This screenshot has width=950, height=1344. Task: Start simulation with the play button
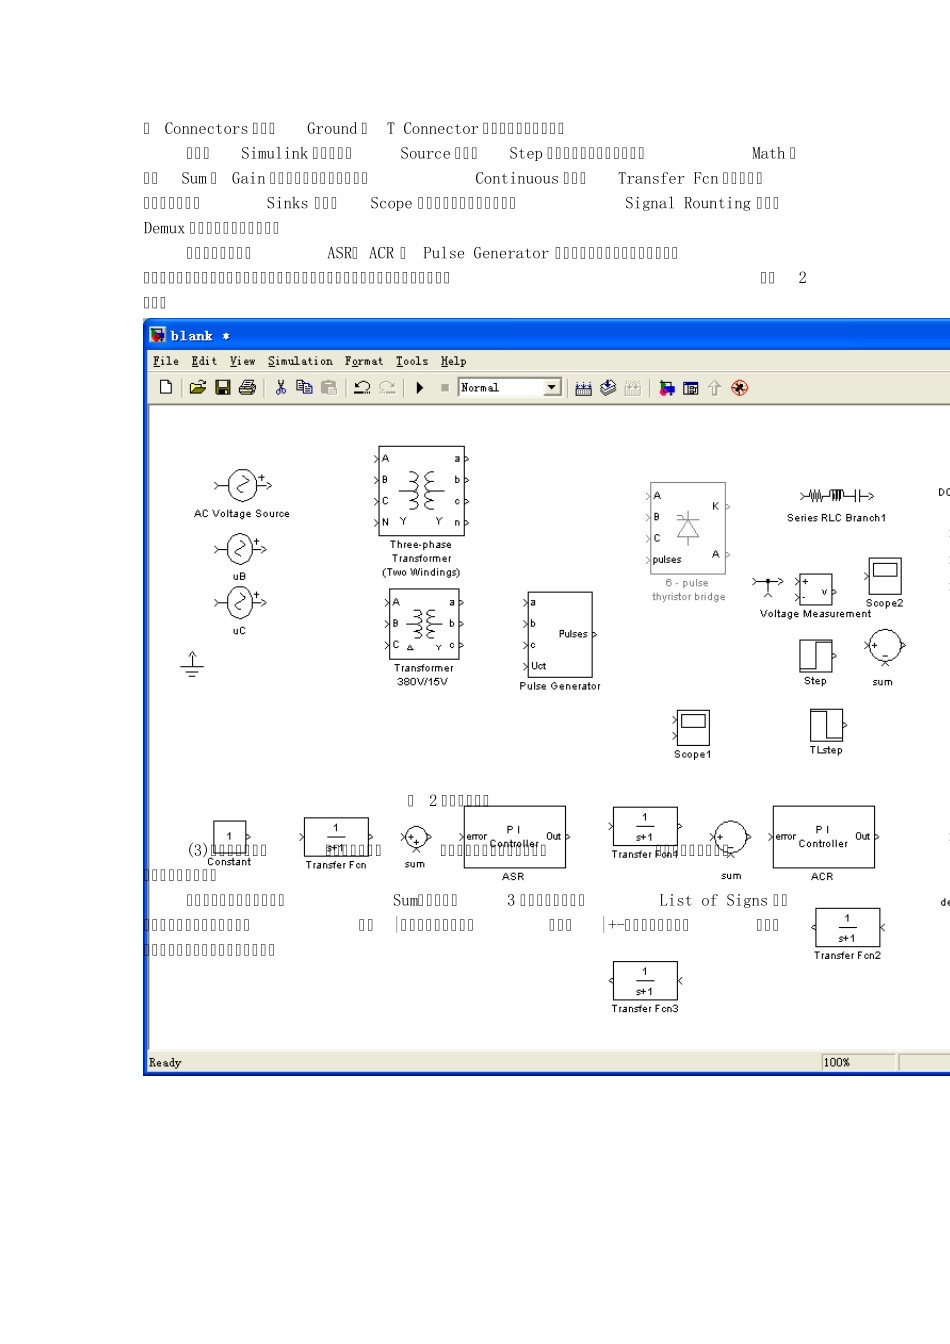tap(420, 387)
